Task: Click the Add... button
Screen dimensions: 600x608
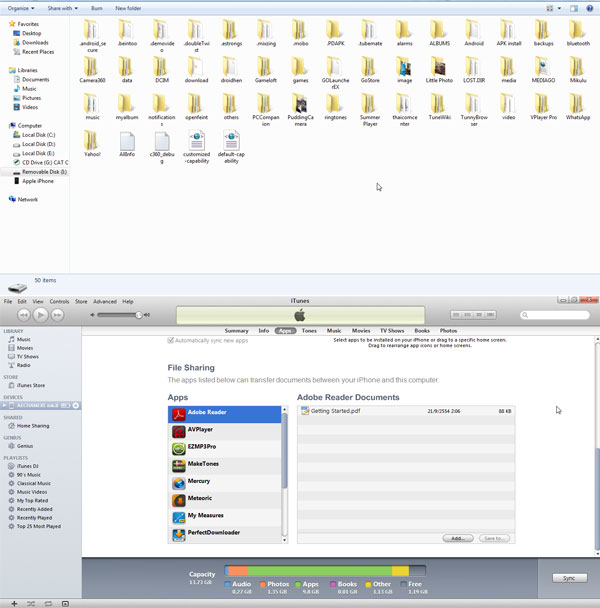Action: point(458,538)
